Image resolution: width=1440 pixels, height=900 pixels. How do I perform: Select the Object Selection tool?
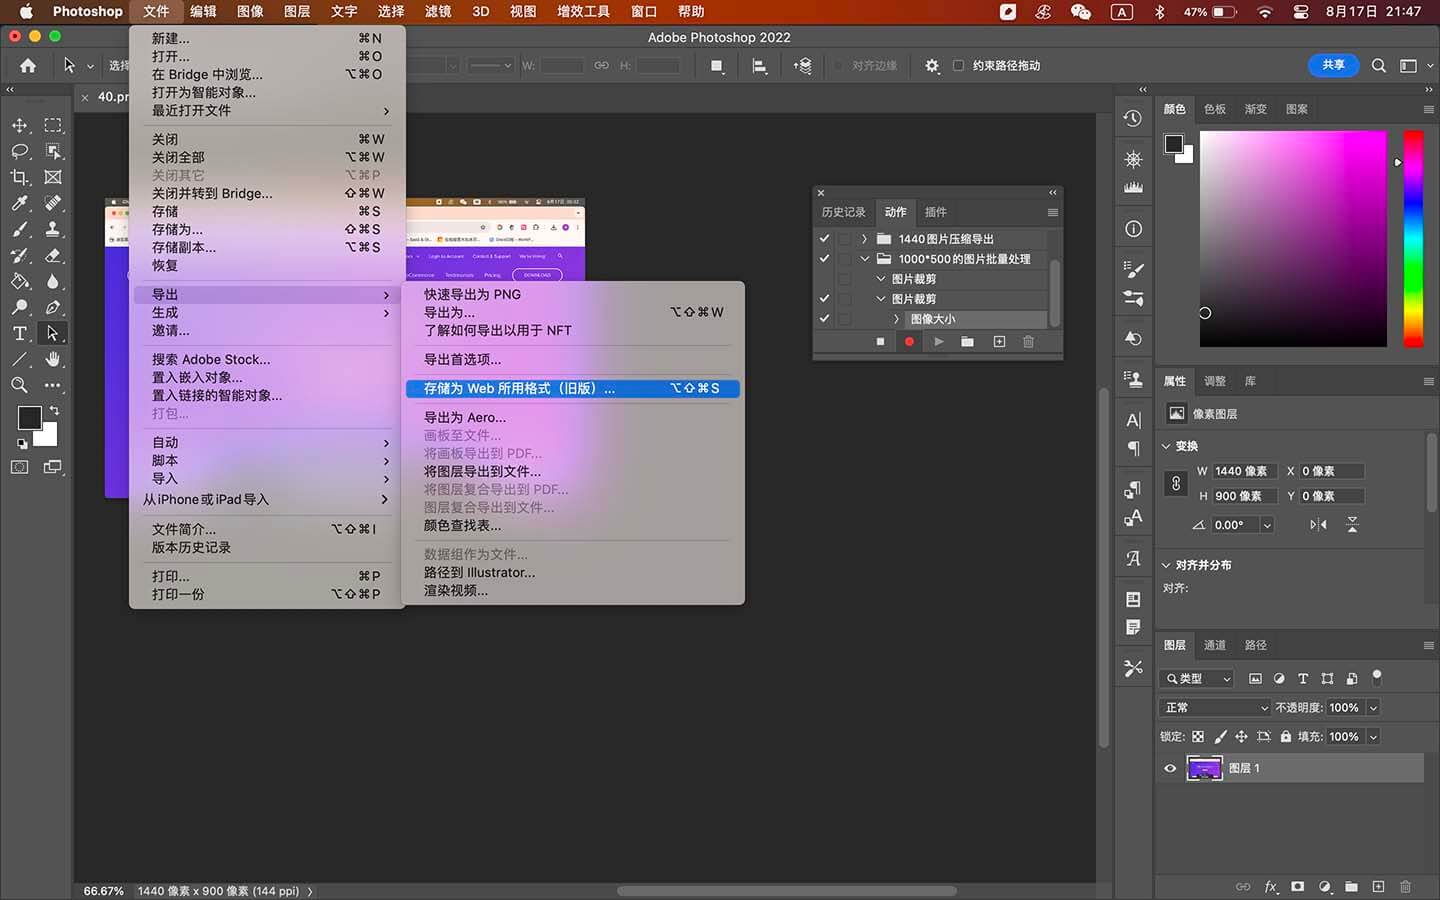[53, 151]
